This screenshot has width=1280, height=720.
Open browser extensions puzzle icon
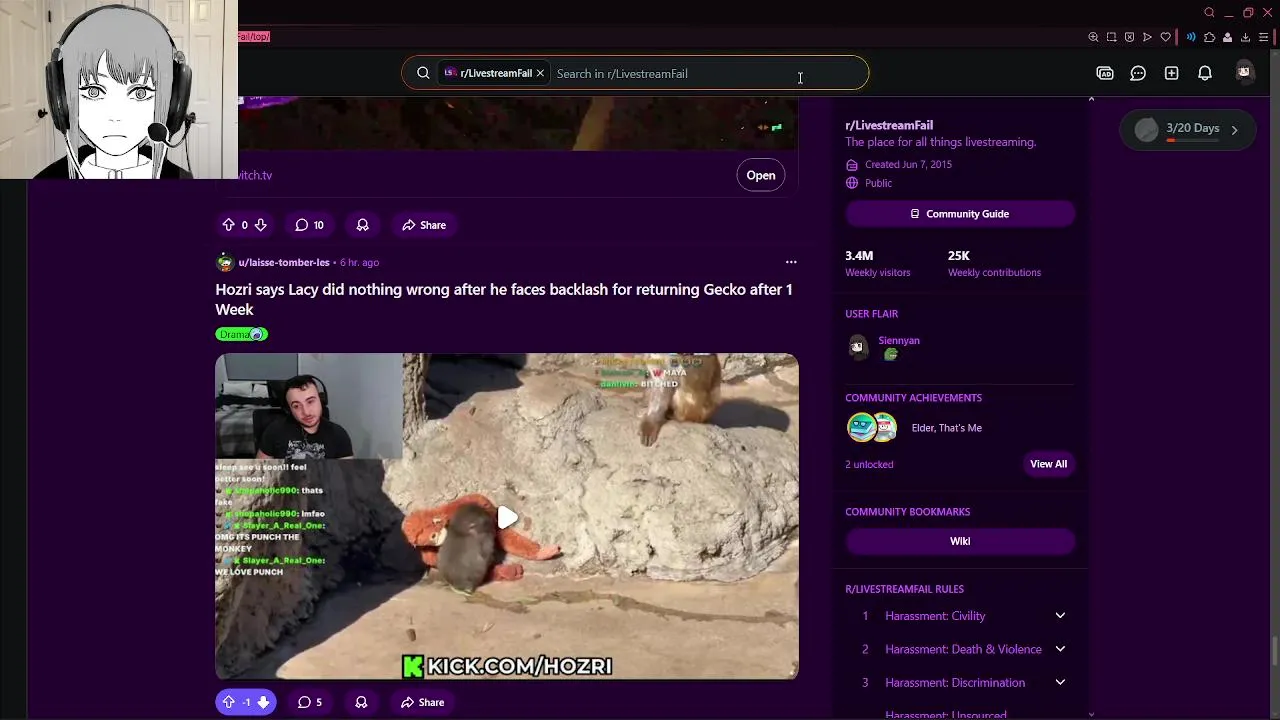click(1209, 37)
